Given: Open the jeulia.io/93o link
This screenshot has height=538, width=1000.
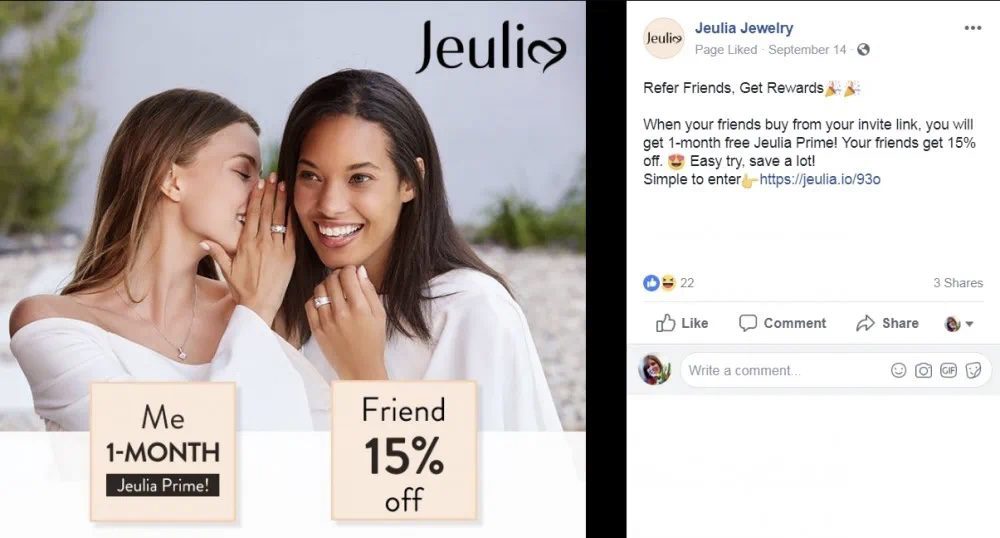Looking at the screenshot, I should tap(820, 179).
